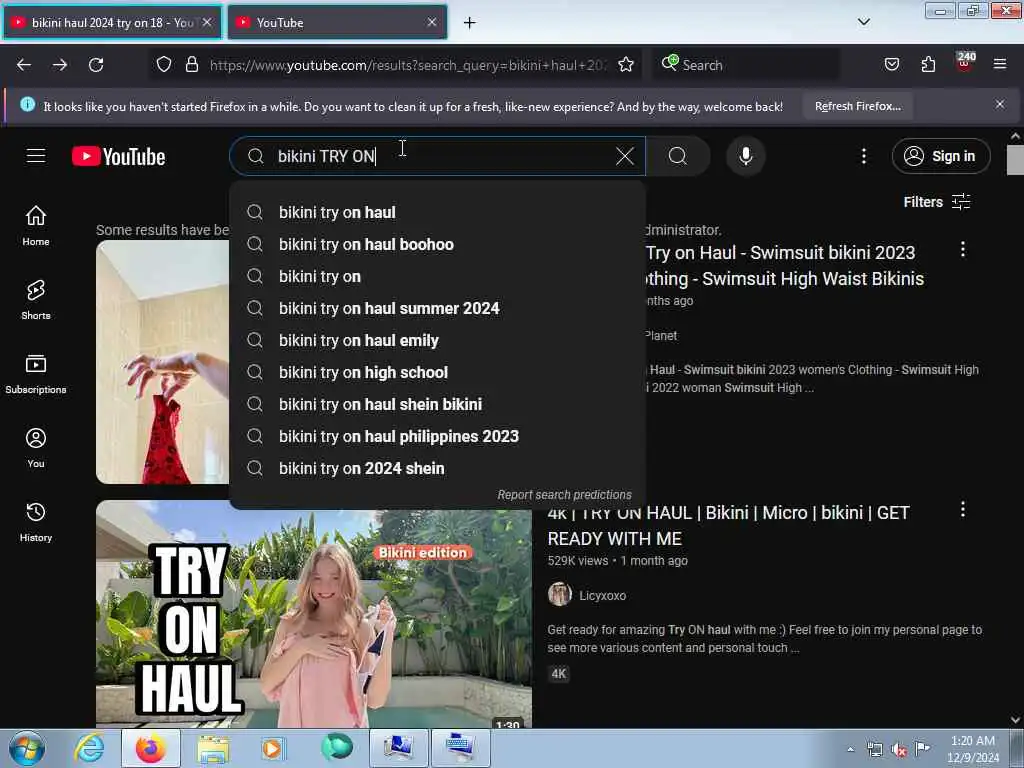View site security lock info

pyautogui.click(x=192, y=64)
